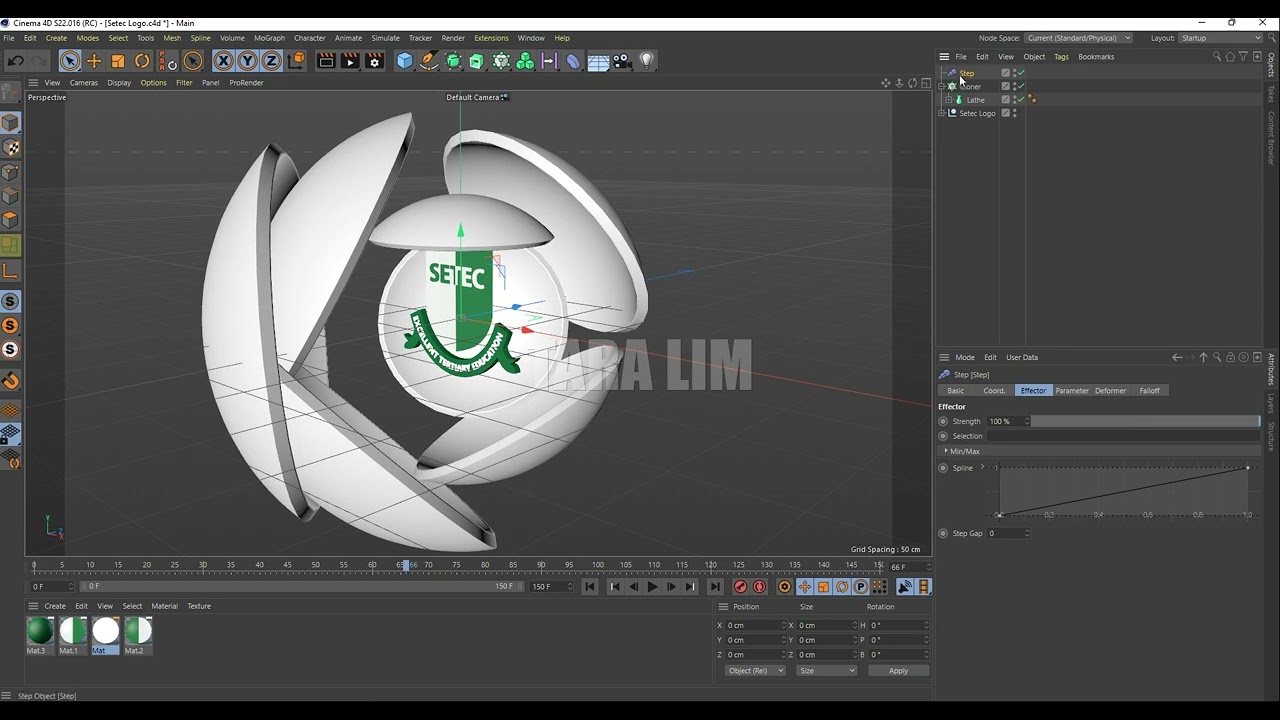Toggle Setec Logo visibility dots

click(1015, 113)
